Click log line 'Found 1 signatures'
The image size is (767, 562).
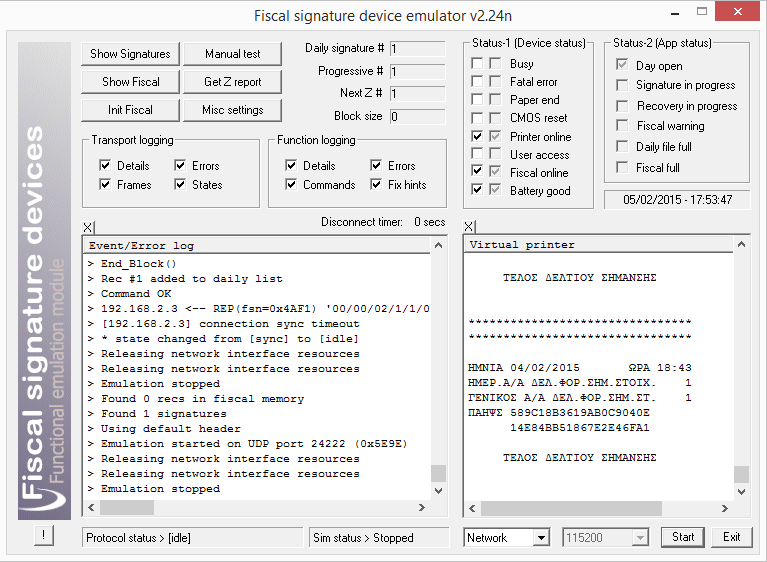coord(163,414)
